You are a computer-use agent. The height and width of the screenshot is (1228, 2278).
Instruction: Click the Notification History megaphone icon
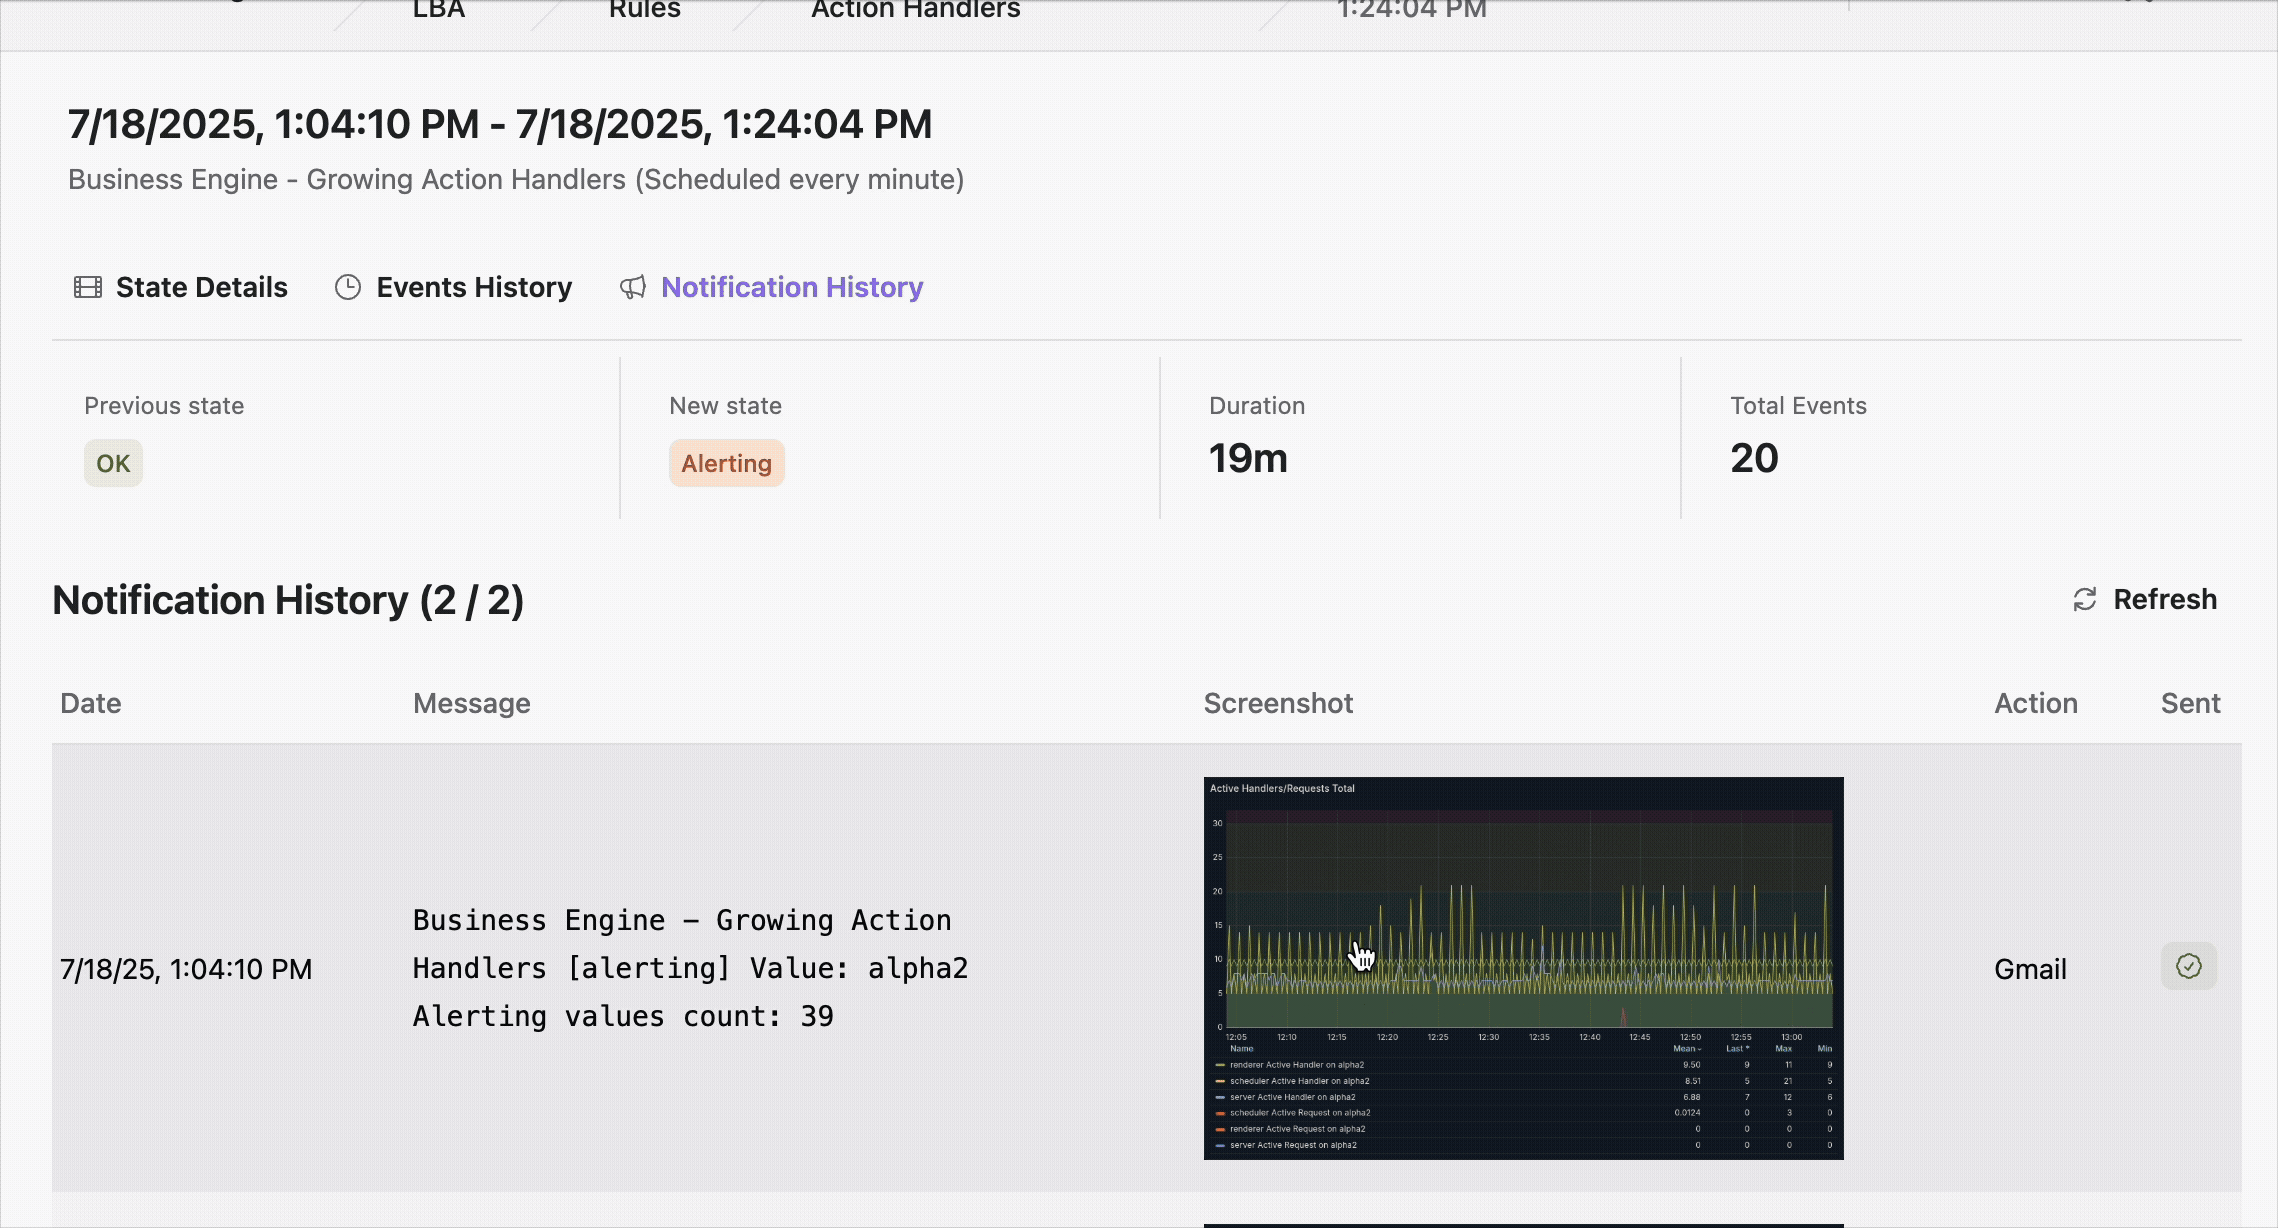[633, 288]
